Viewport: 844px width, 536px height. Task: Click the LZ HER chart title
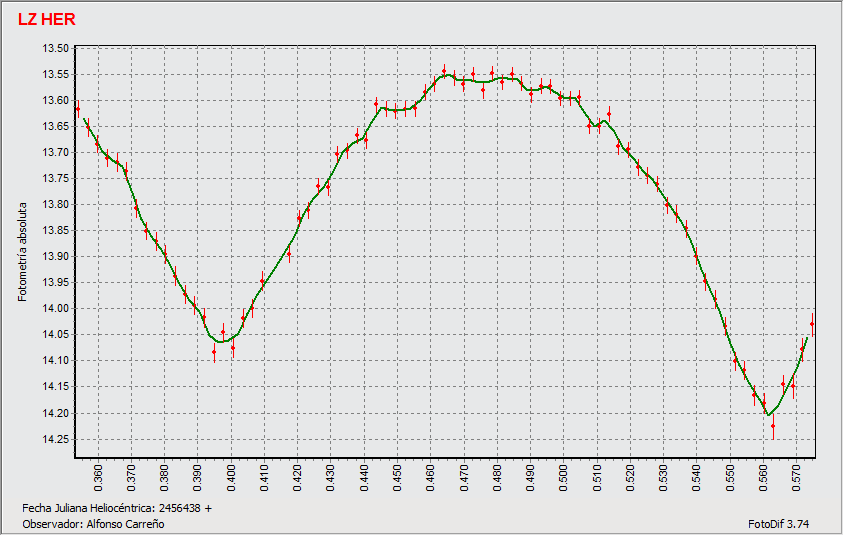46,20
